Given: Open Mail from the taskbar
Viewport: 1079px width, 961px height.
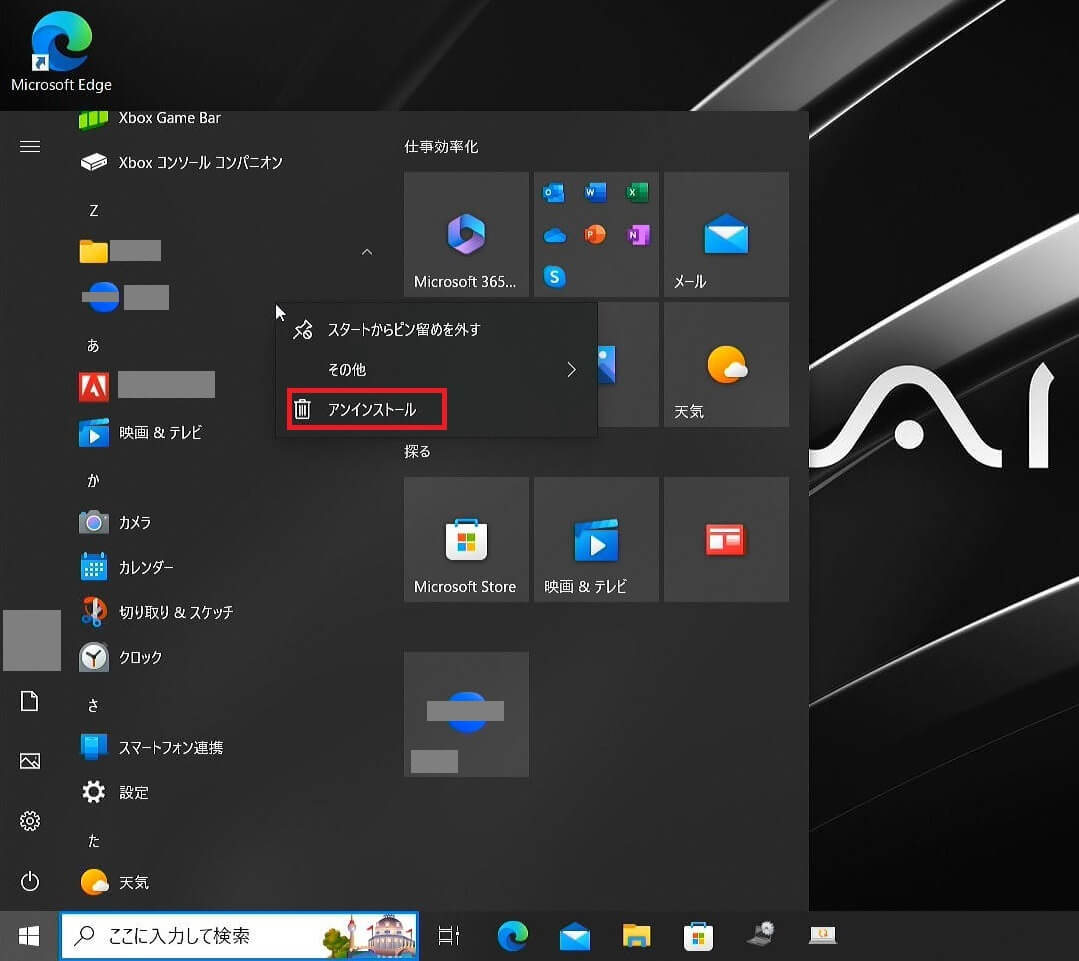Looking at the screenshot, I should [x=575, y=936].
